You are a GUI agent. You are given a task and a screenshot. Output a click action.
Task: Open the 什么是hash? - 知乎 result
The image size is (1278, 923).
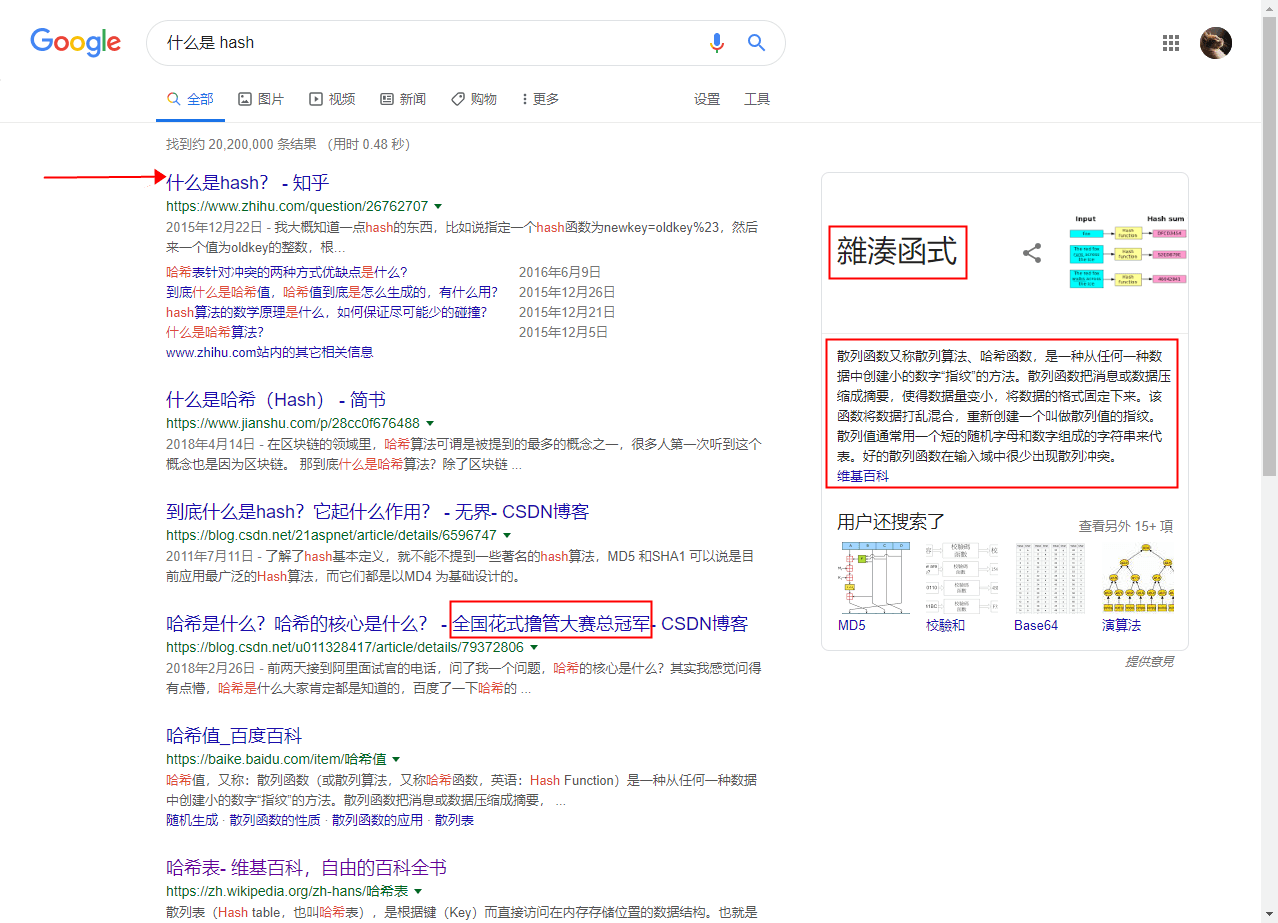tap(248, 182)
